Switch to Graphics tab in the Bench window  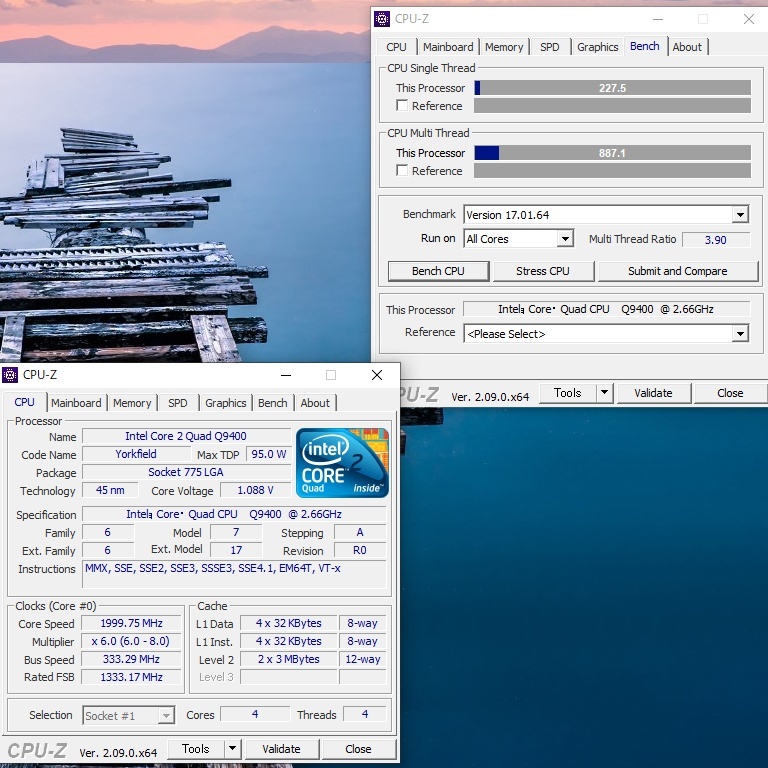click(x=598, y=47)
